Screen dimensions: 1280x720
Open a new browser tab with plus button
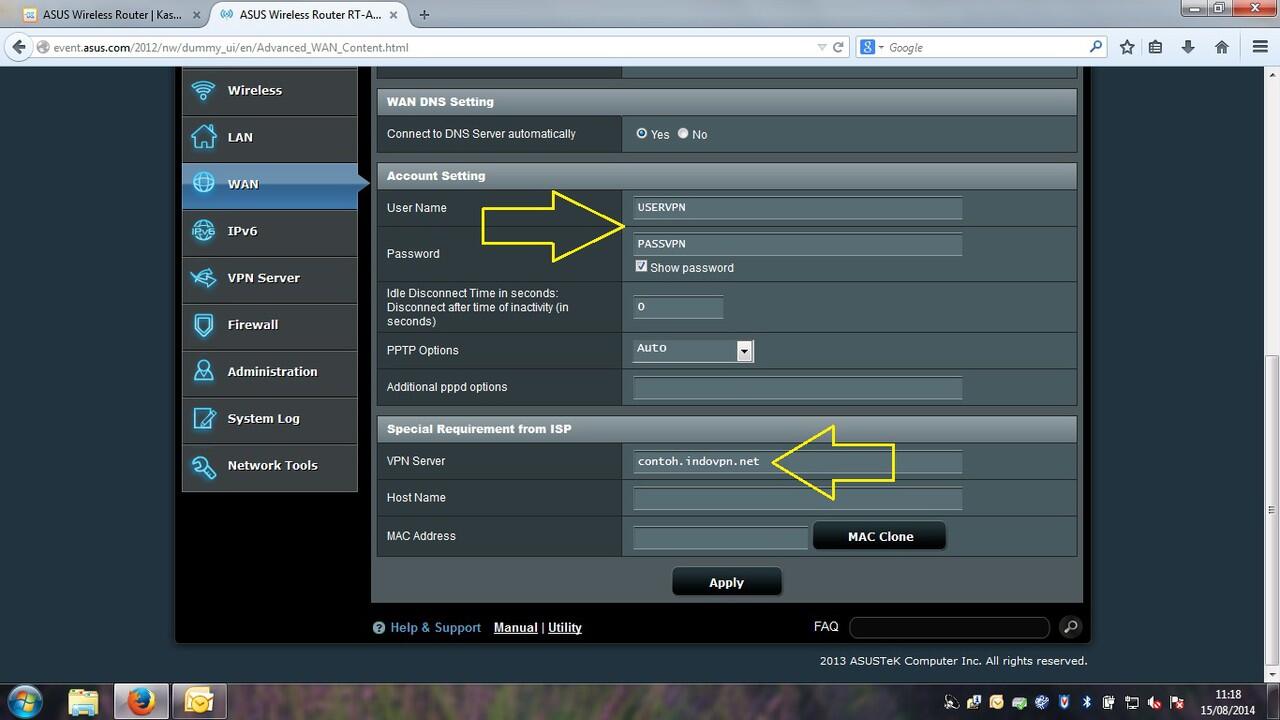(425, 14)
